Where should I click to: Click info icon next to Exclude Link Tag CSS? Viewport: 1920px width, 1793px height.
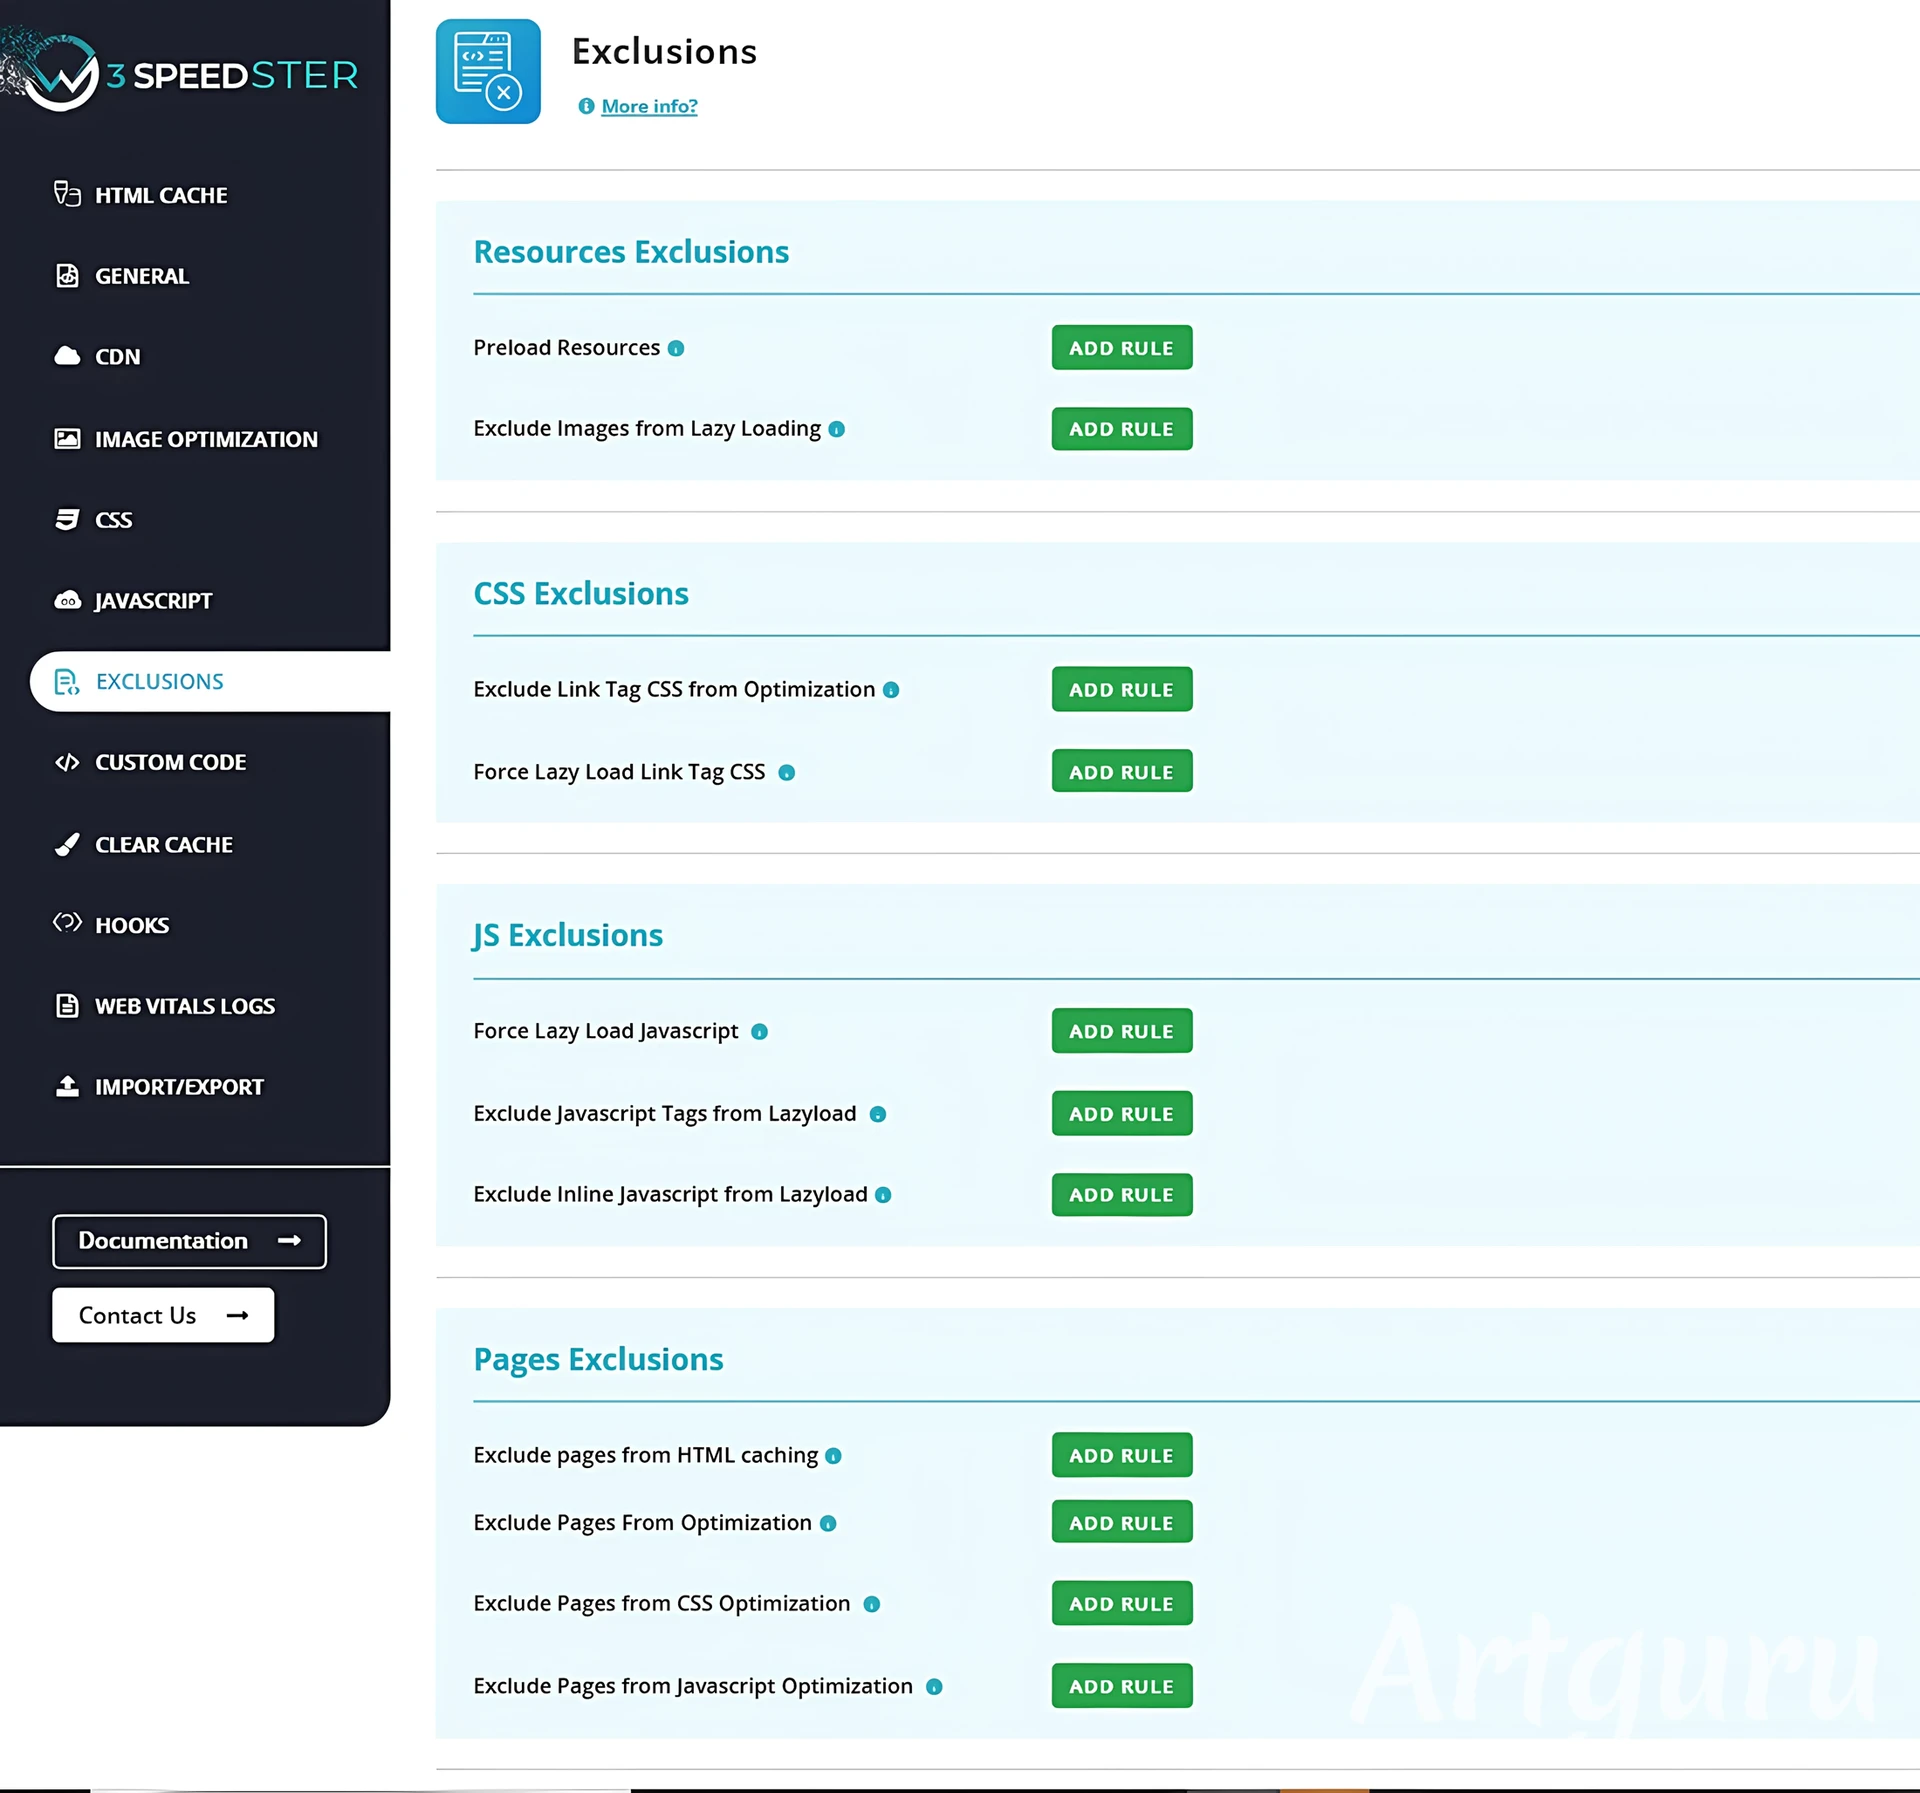point(891,690)
